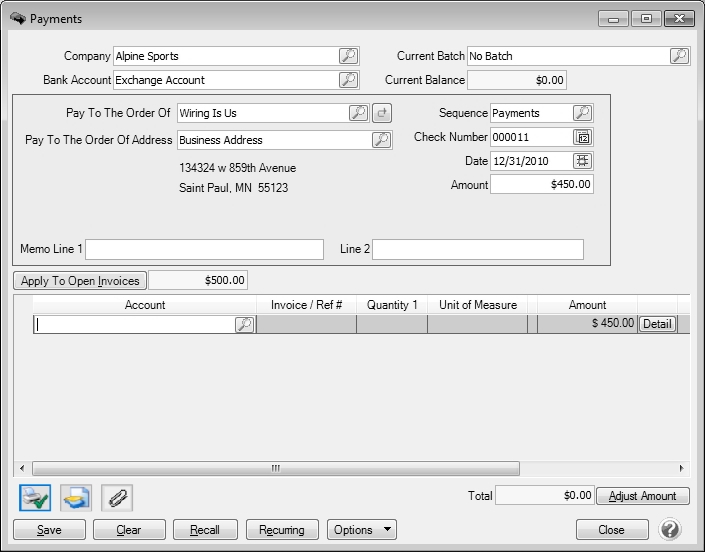Open Pay To The Order Of Address lookup icon

[382, 140]
